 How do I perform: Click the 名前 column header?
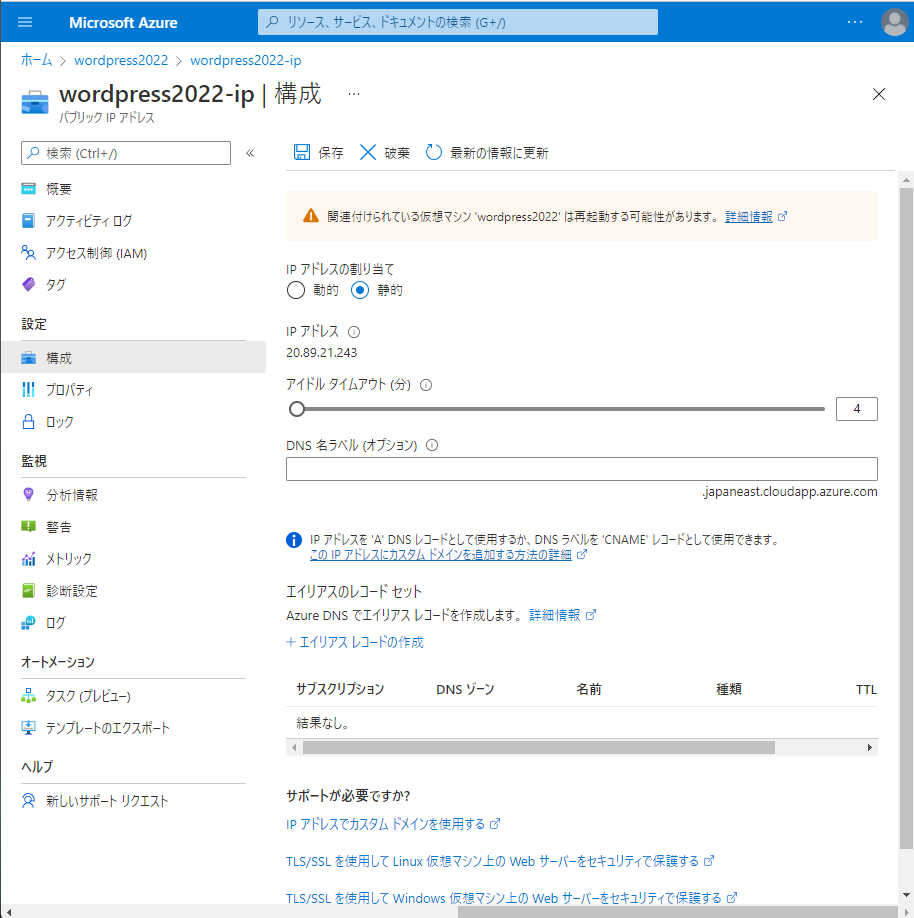[589, 689]
